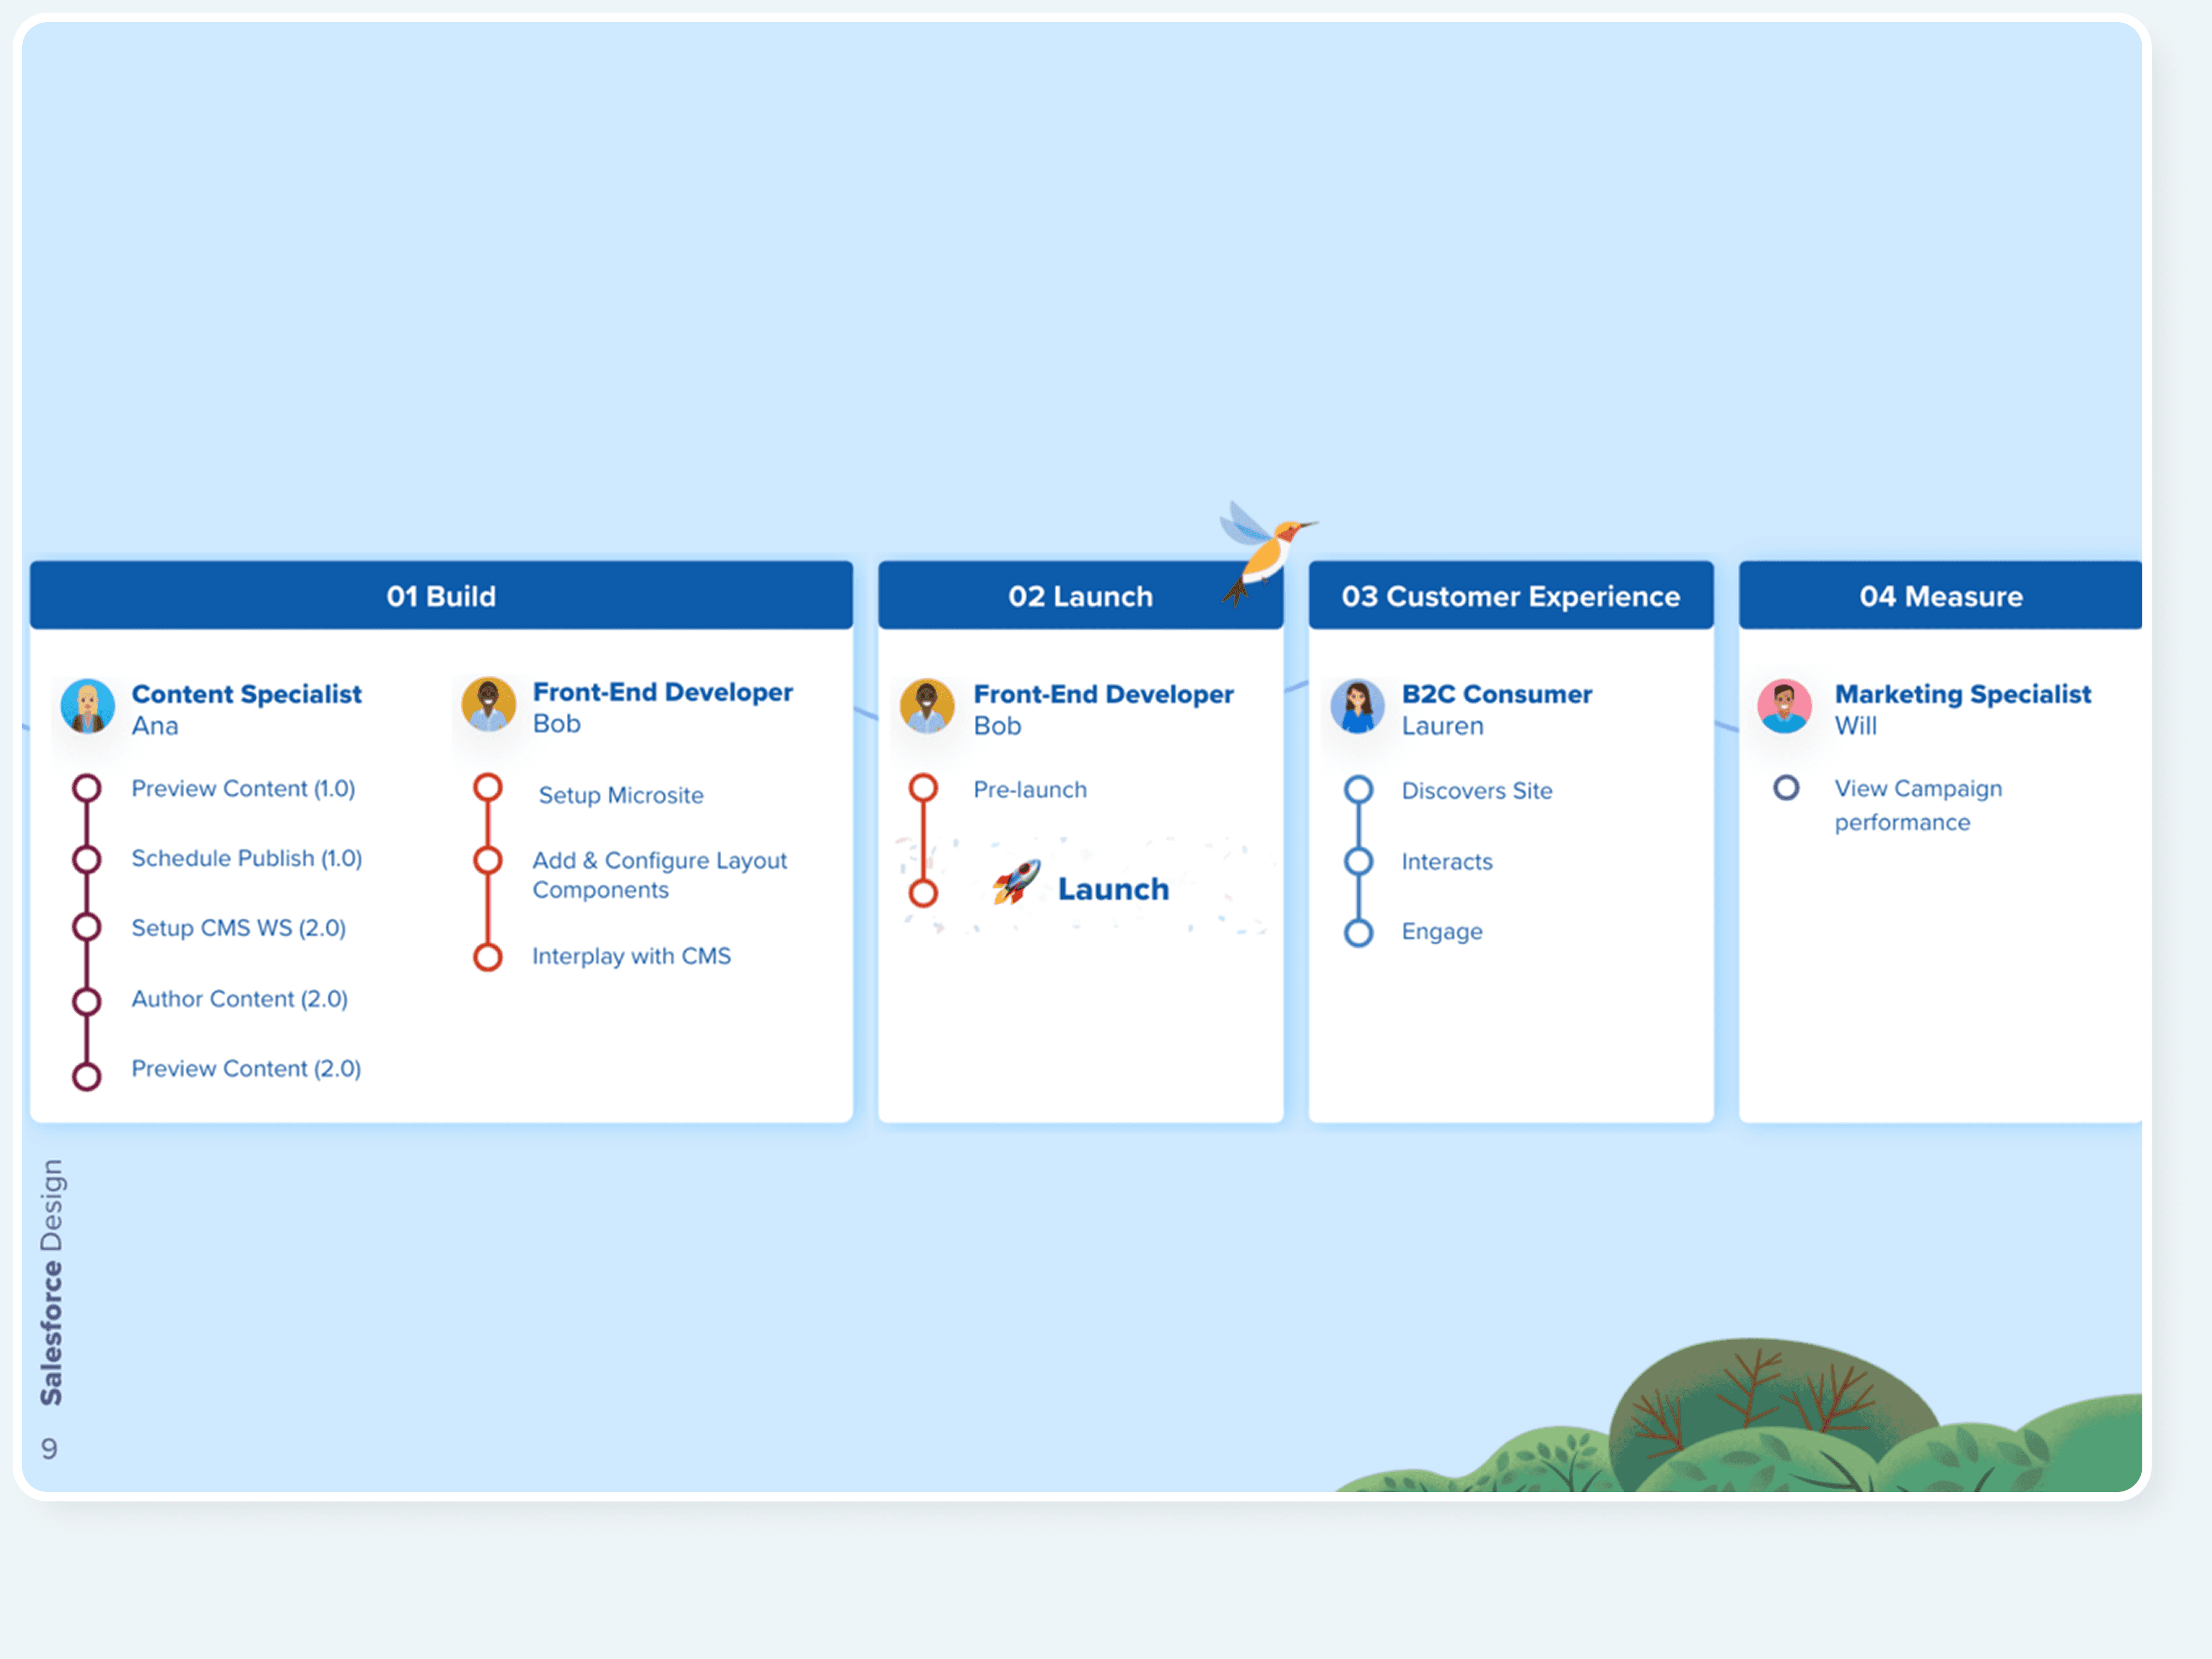Click the View Campaign performance marker
The height and width of the screenshot is (1659, 2212).
coord(1786,788)
